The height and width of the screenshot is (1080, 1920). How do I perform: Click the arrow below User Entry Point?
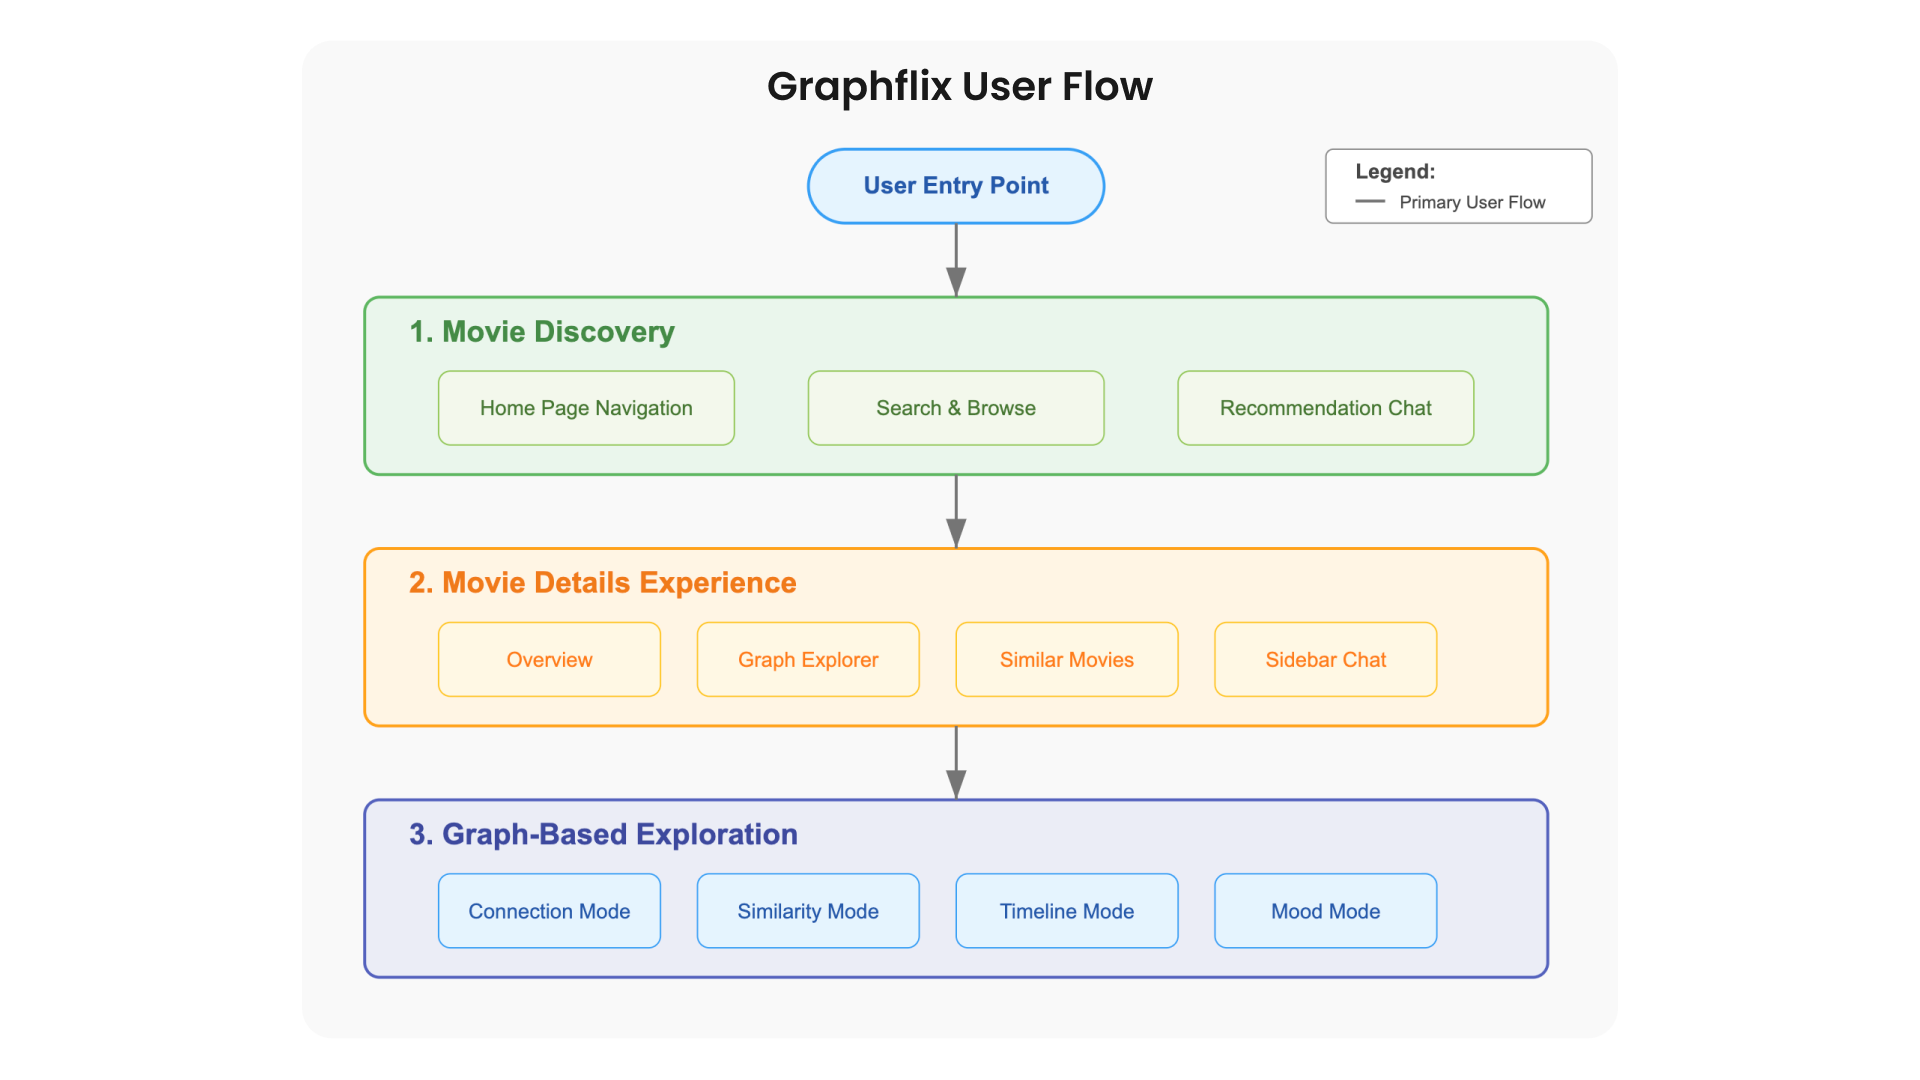tap(956, 260)
